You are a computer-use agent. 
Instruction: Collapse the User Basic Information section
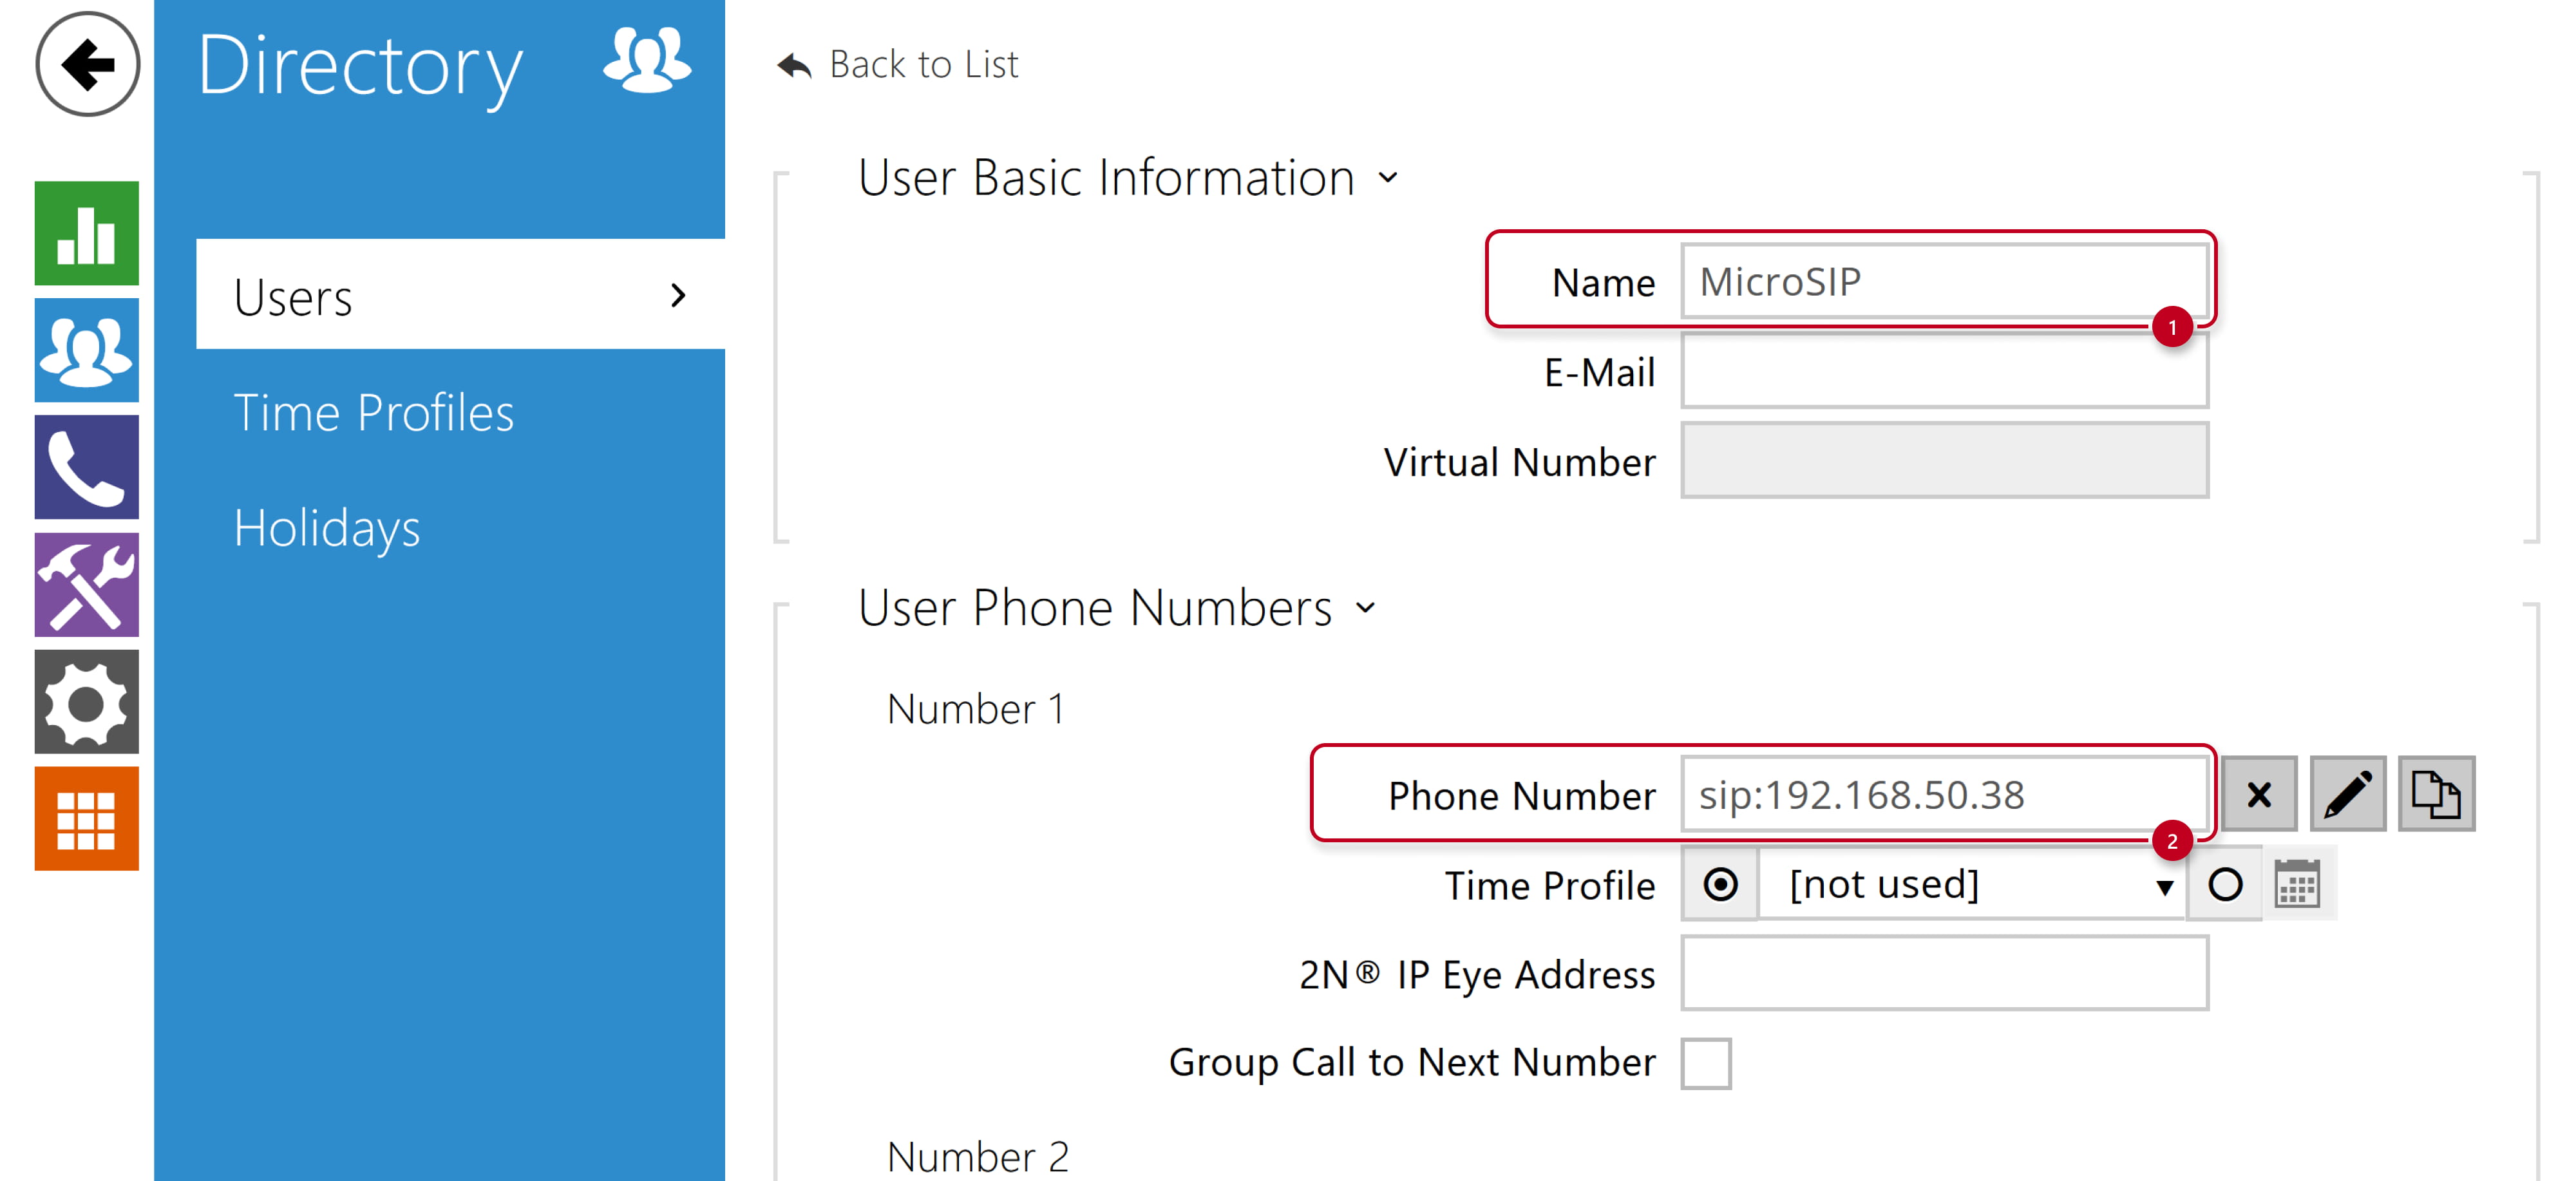point(1388,178)
